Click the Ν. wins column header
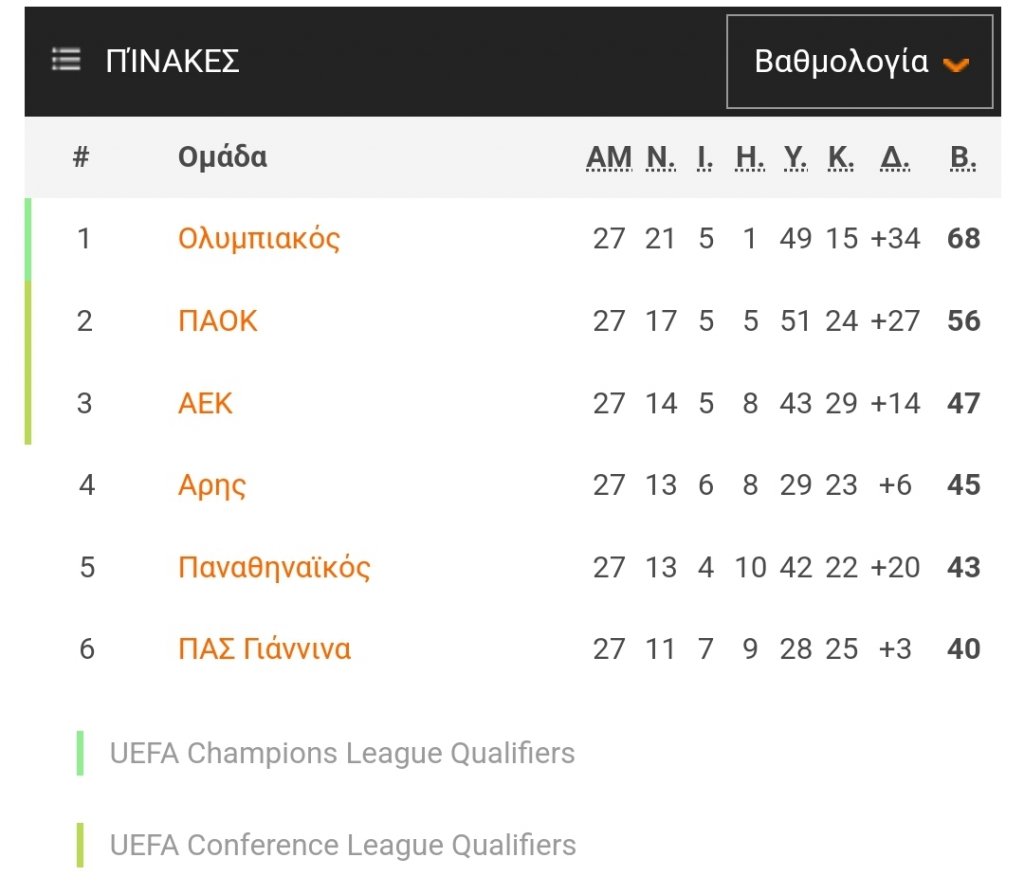Image resolution: width=1024 pixels, height=894 pixels. tap(660, 158)
